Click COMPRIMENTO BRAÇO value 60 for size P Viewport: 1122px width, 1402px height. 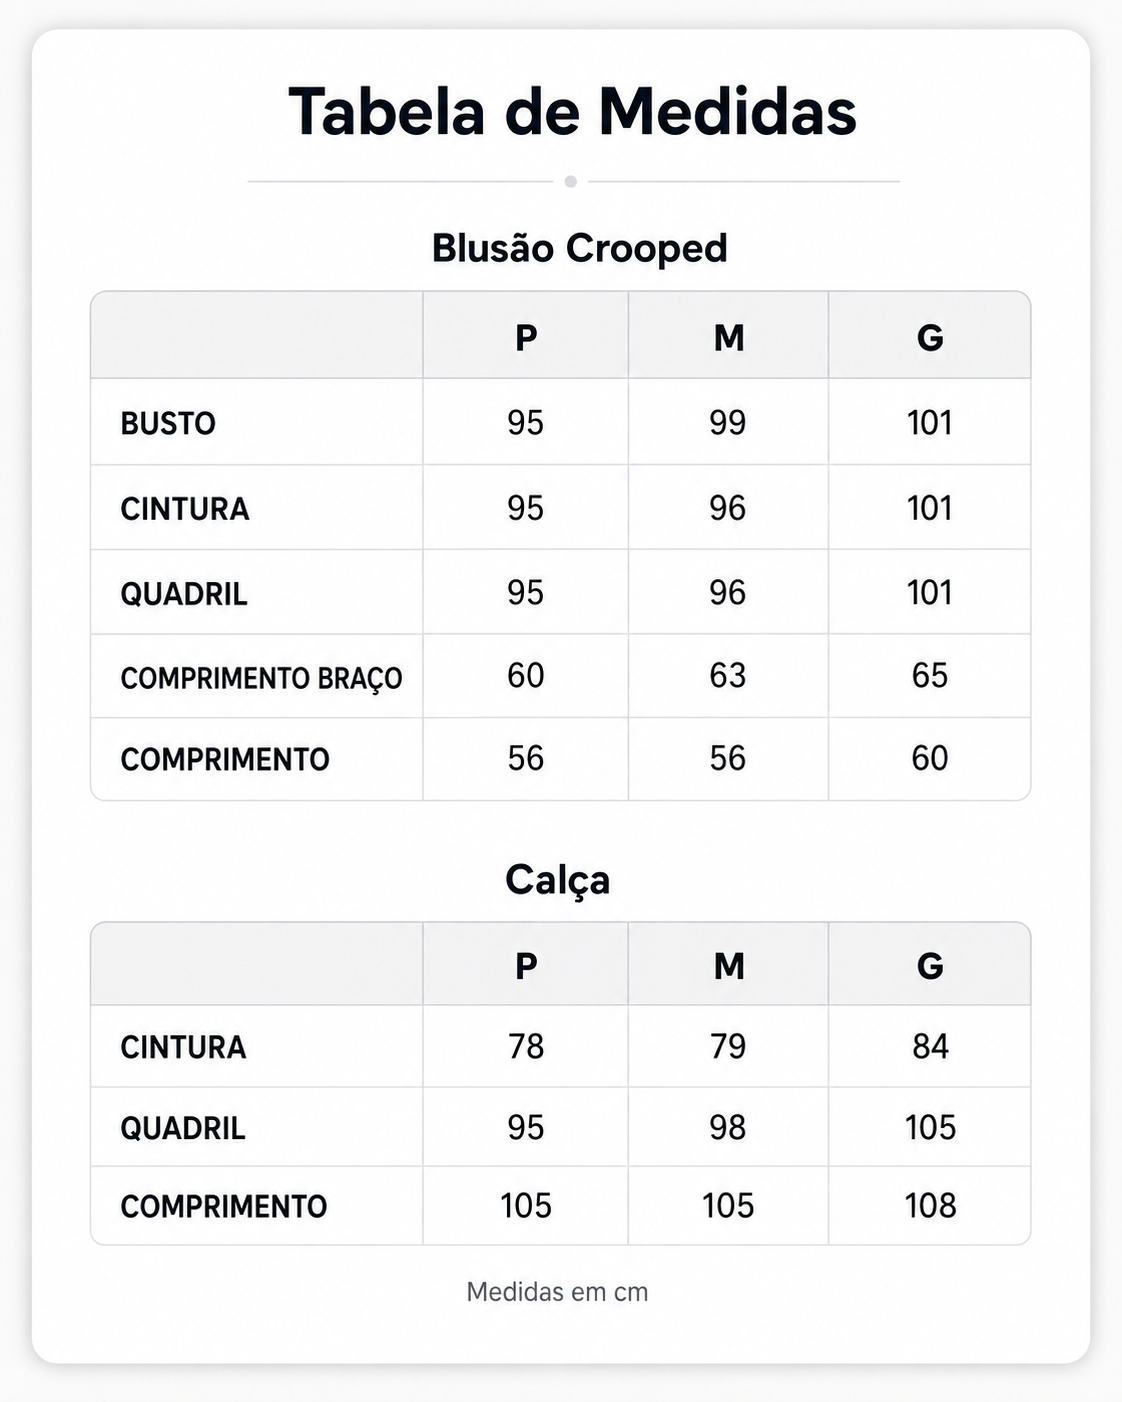tap(526, 676)
